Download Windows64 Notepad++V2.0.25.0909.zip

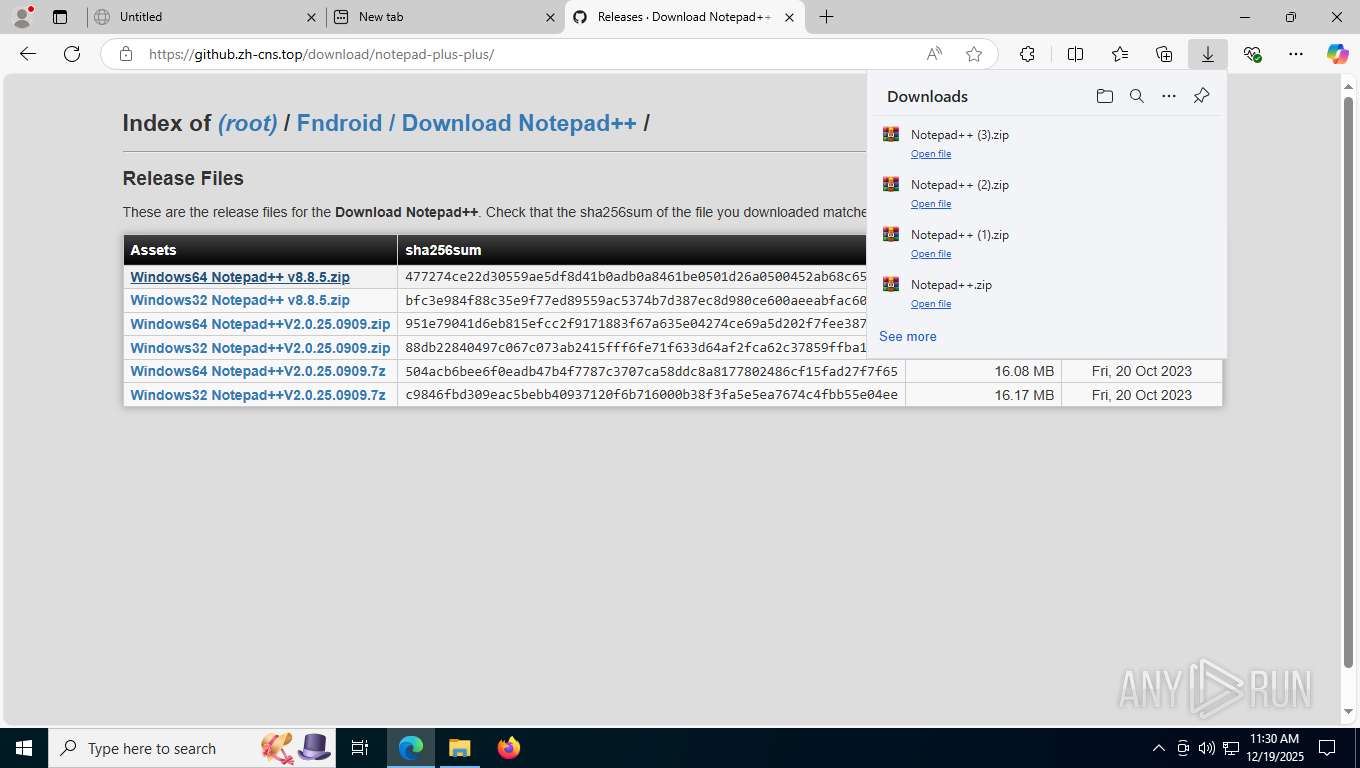pyautogui.click(x=260, y=324)
